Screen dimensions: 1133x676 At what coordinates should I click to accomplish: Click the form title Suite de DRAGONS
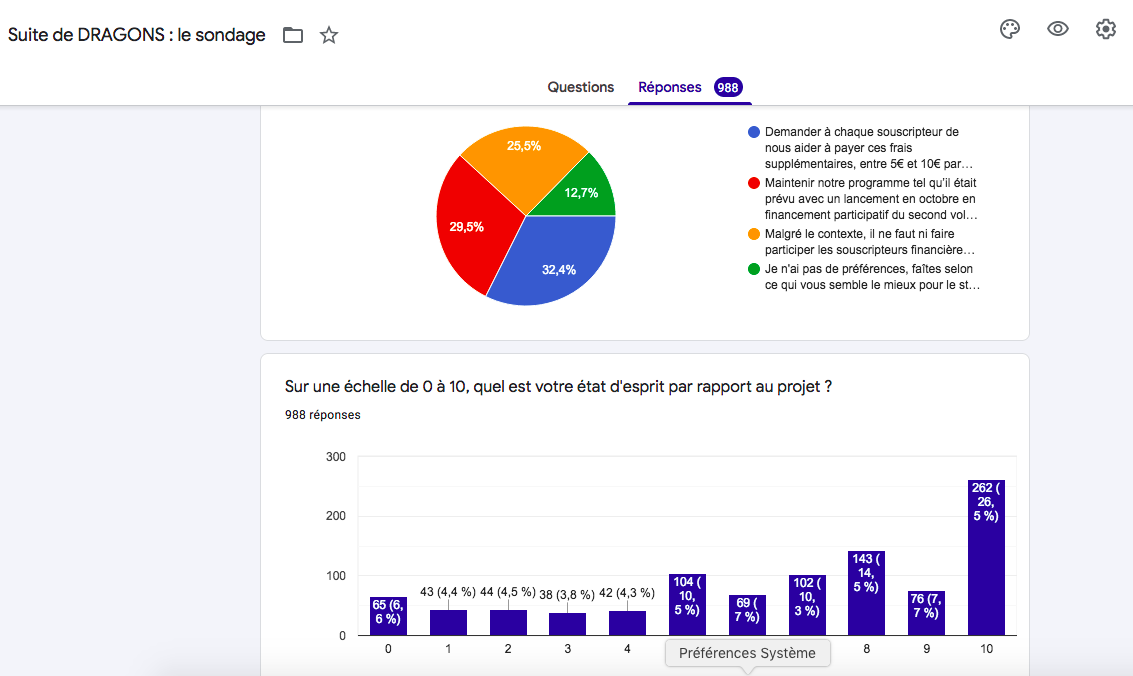click(x=137, y=35)
